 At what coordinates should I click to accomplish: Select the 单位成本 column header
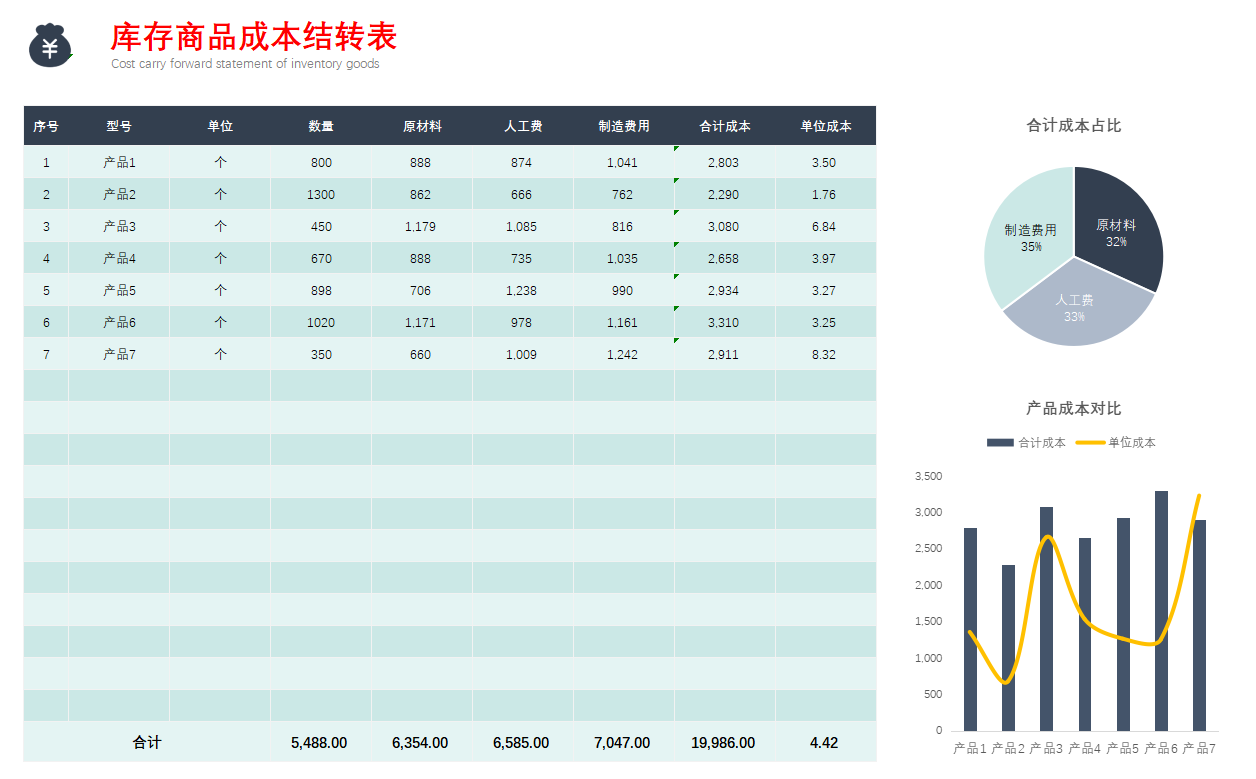click(825, 126)
